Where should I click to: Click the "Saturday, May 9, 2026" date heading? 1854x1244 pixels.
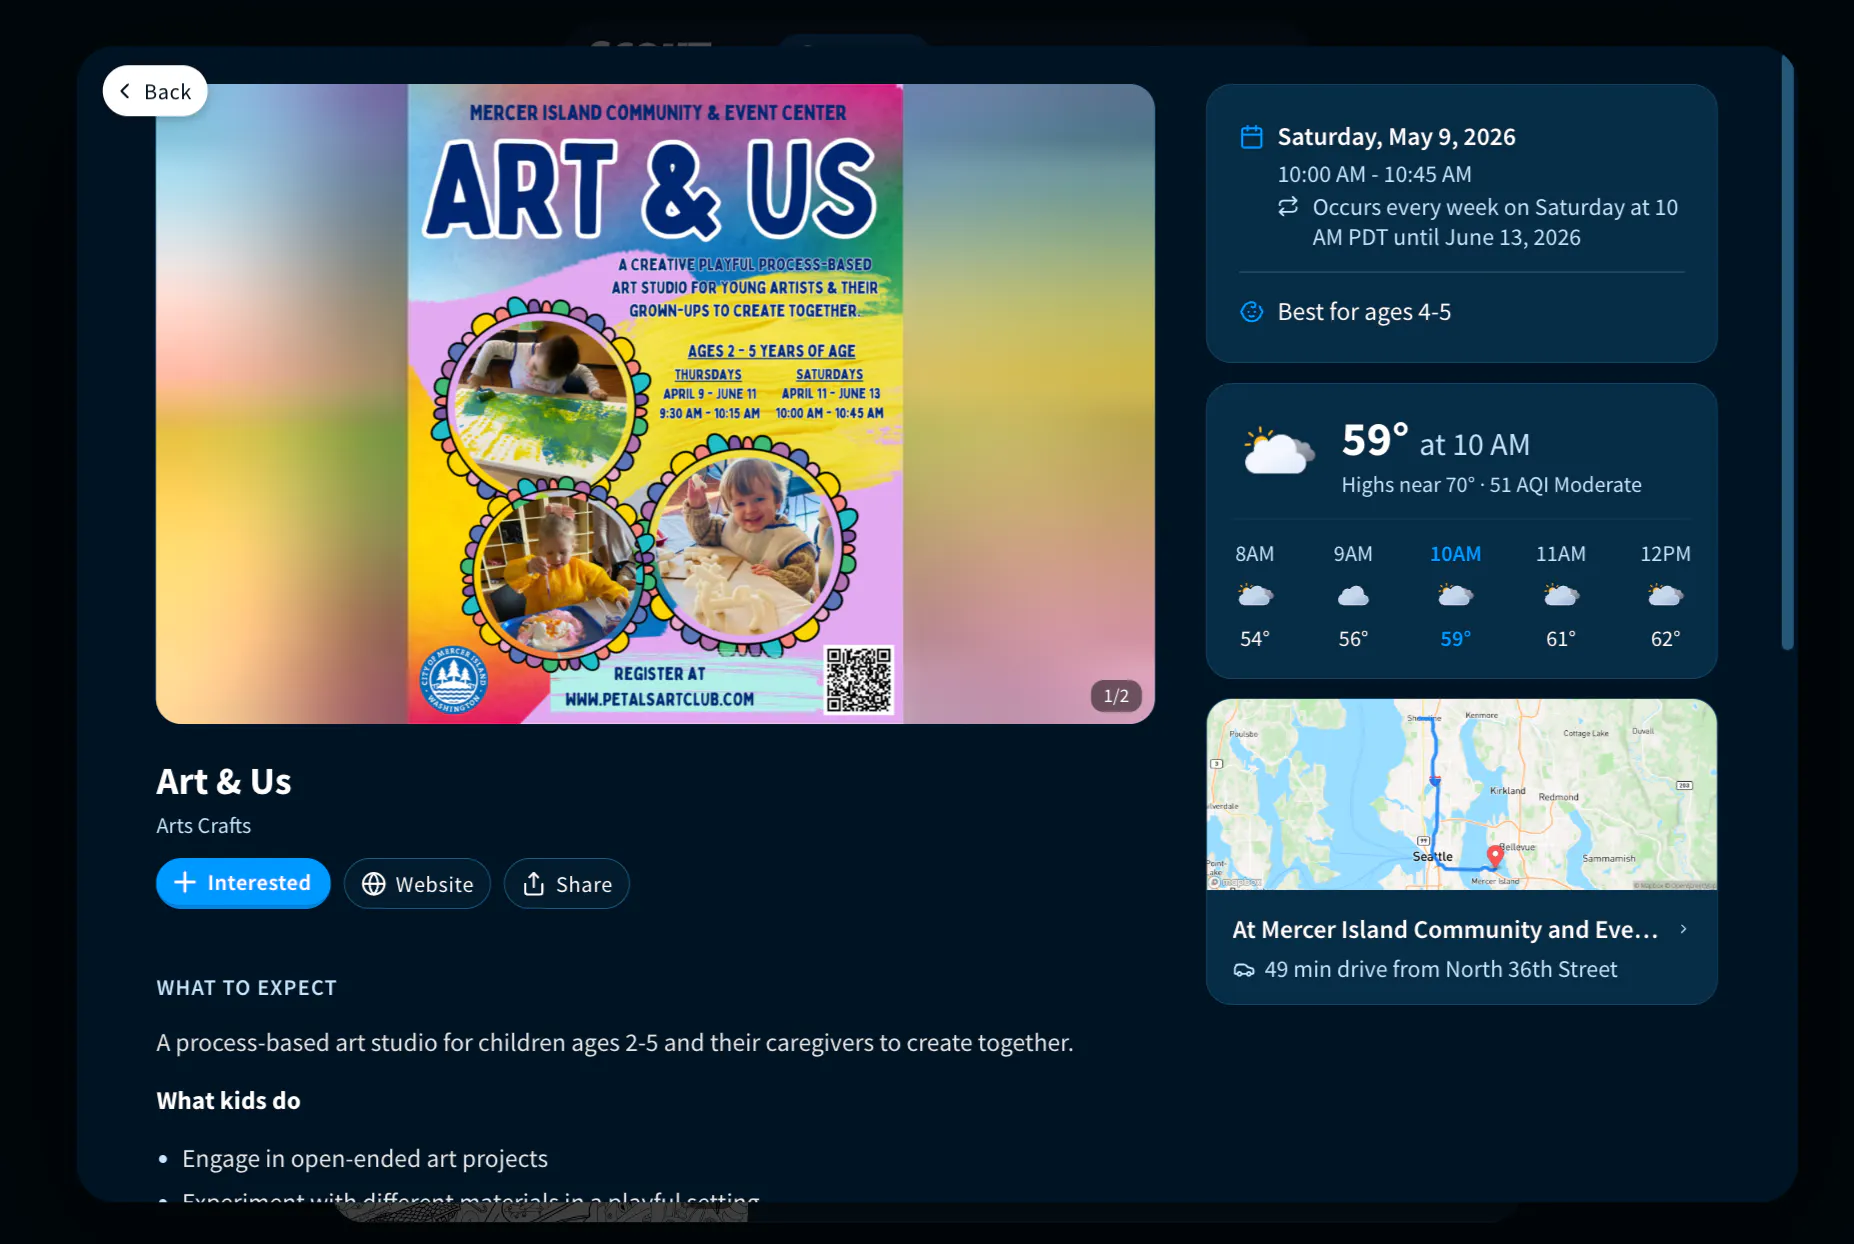click(x=1397, y=137)
